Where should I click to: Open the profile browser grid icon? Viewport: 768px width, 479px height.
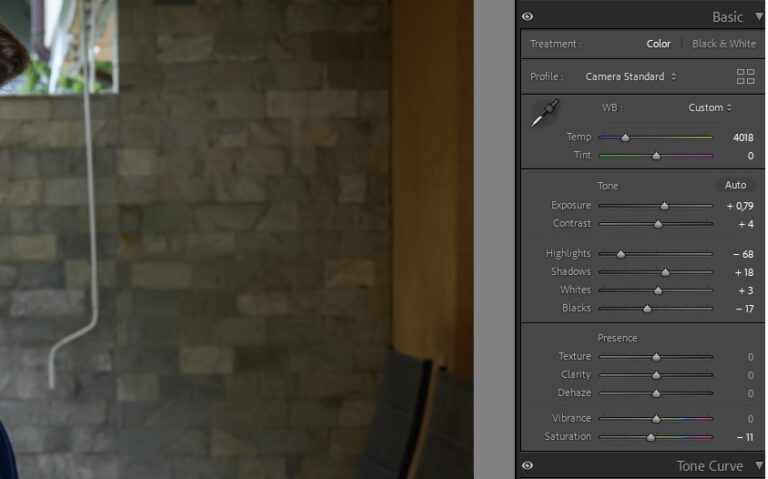pyautogui.click(x=745, y=76)
